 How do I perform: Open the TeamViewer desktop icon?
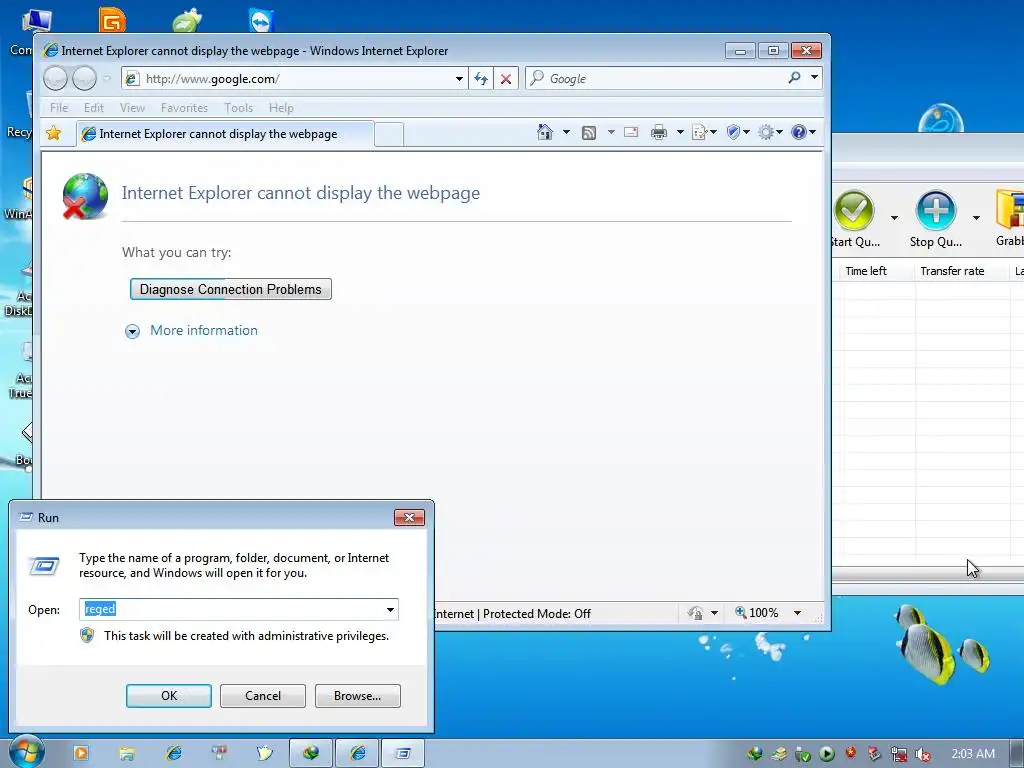(x=261, y=20)
